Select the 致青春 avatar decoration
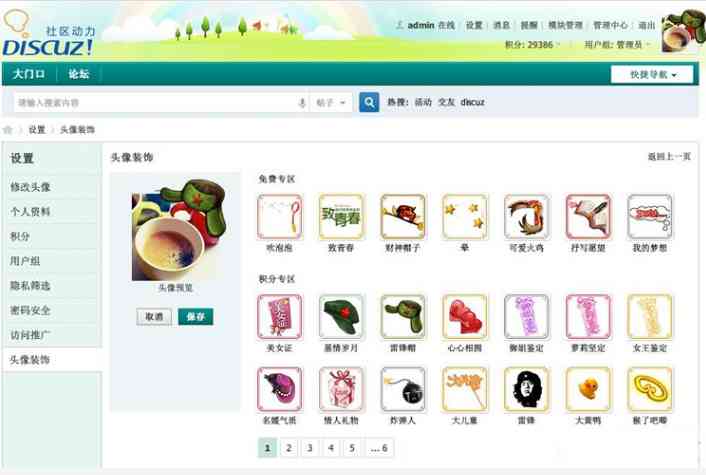 point(341,217)
